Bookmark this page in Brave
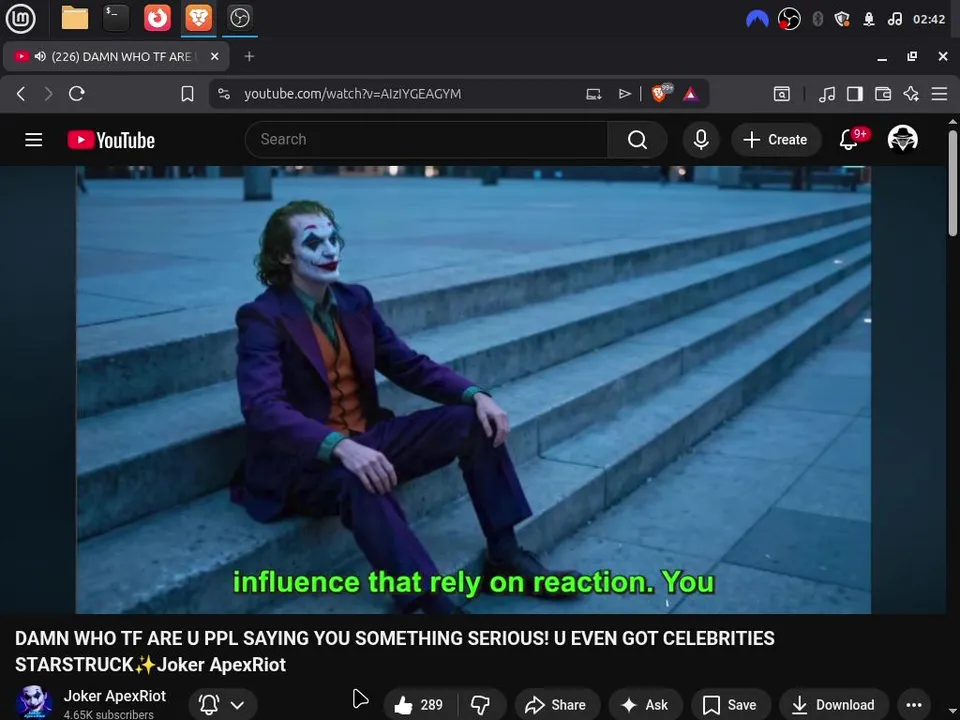This screenshot has height=720, width=960. click(187, 94)
